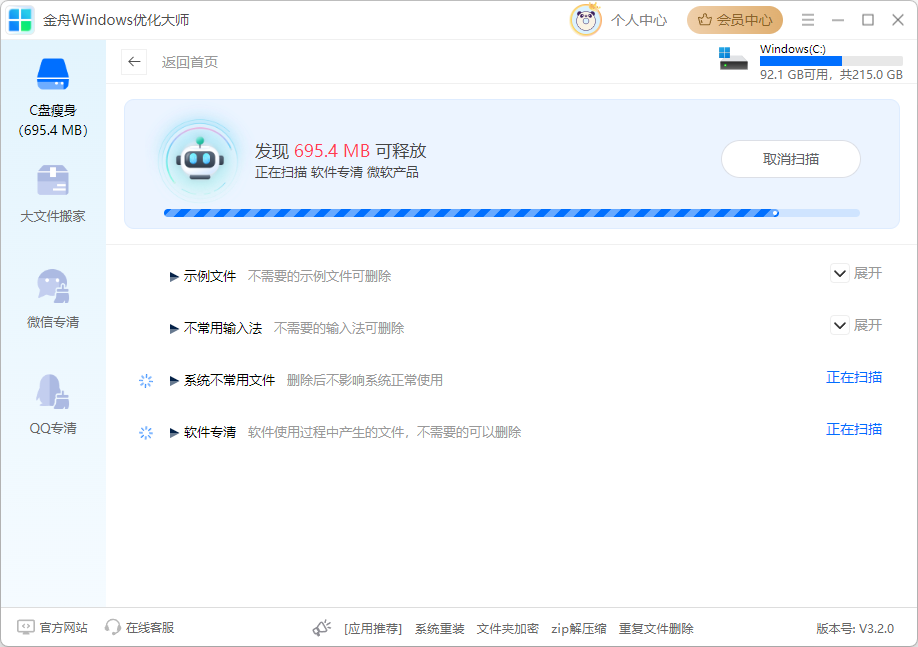Open the 大文件搬家 sidebar icon
This screenshot has width=918, height=647.
pos(53,181)
